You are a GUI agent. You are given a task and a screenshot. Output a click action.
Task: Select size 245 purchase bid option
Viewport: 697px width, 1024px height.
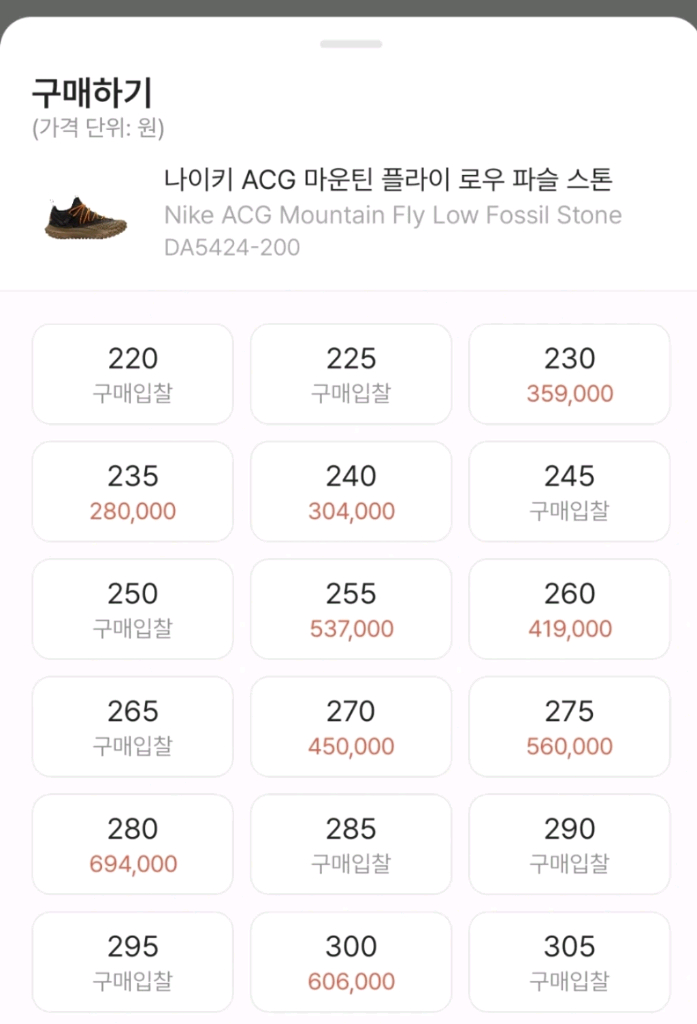[x=568, y=491]
